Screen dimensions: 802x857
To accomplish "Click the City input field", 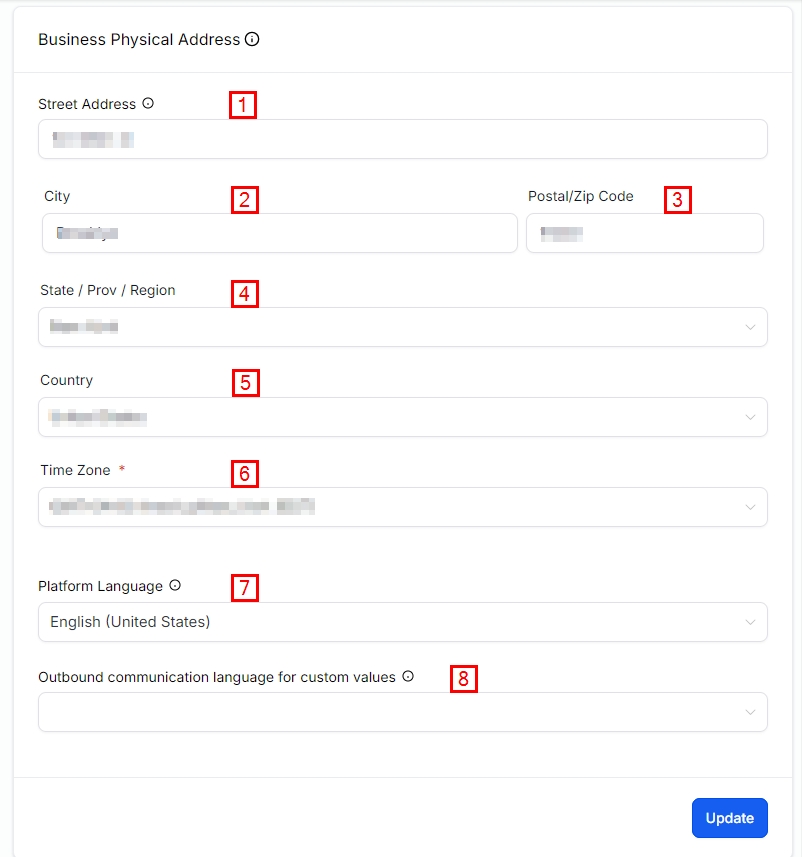I will tap(280, 233).
